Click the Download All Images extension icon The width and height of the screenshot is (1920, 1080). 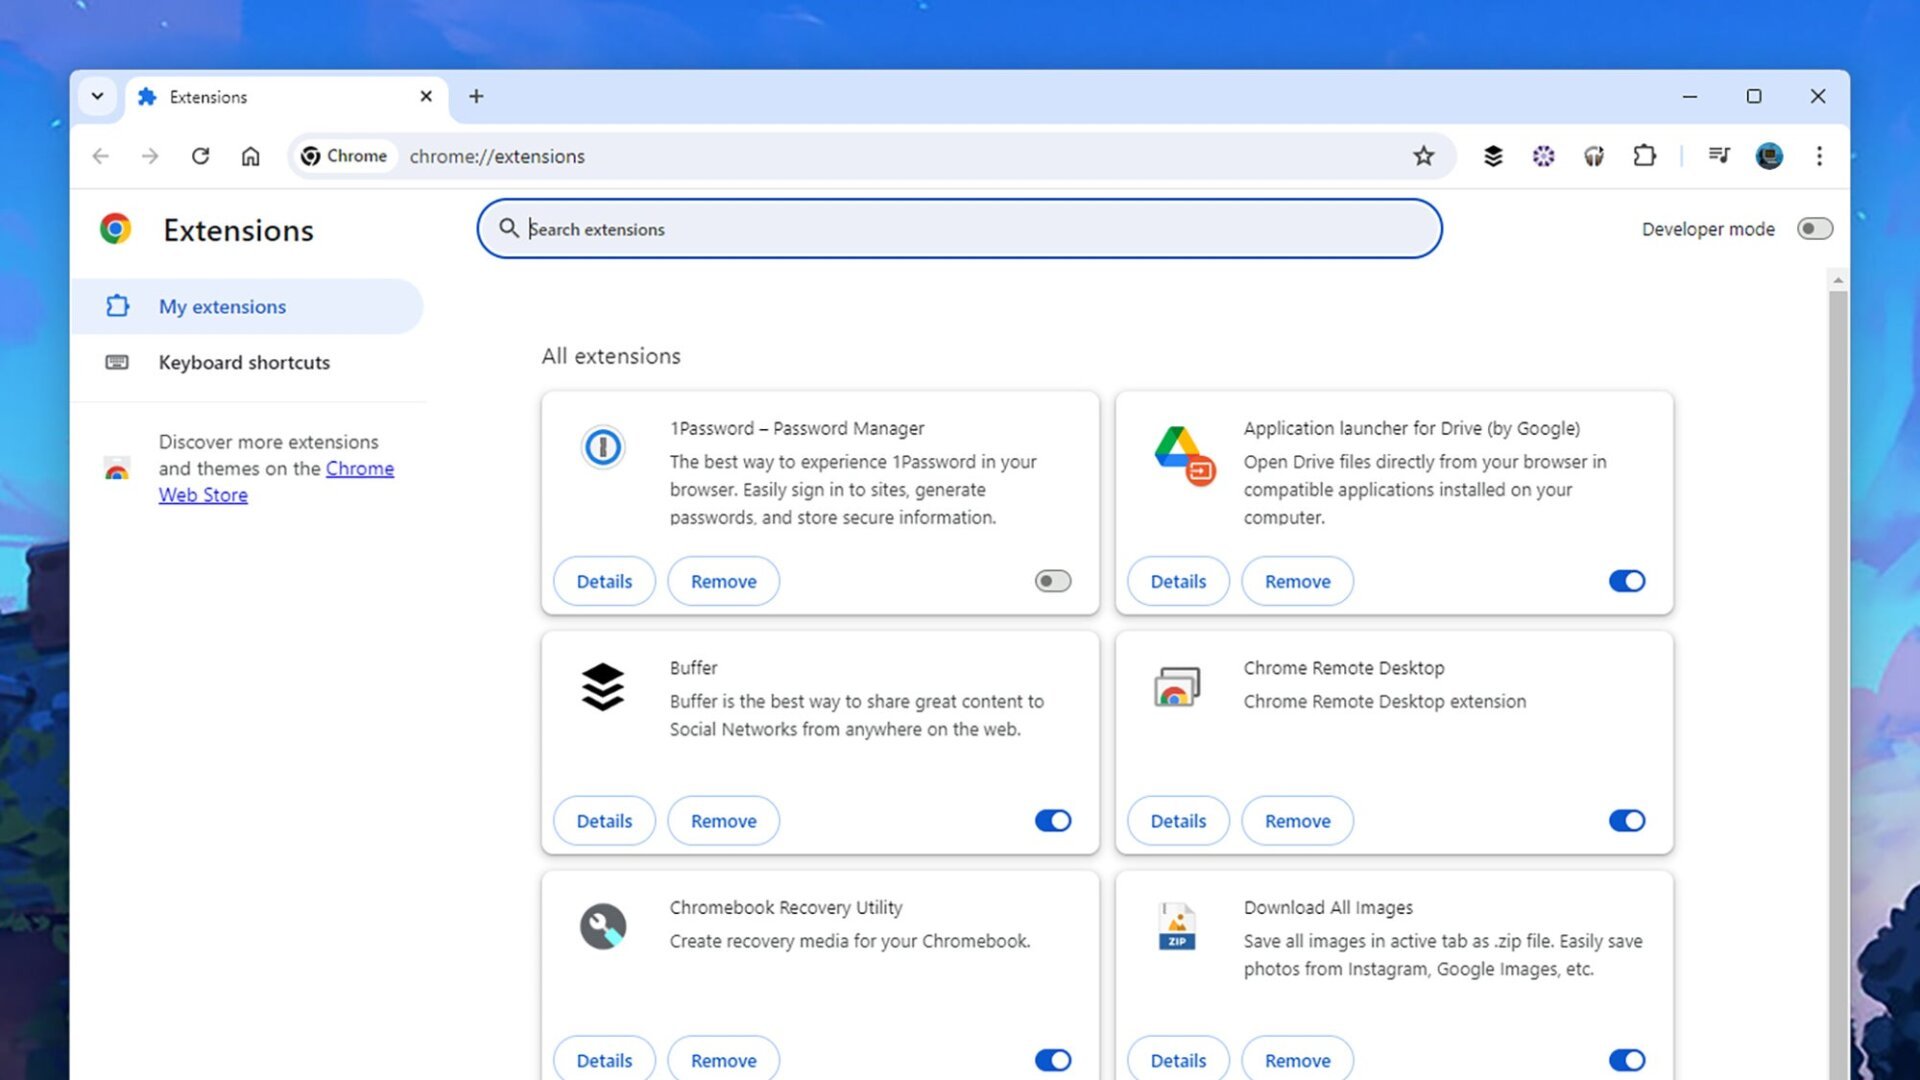[x=1176, y=924]
